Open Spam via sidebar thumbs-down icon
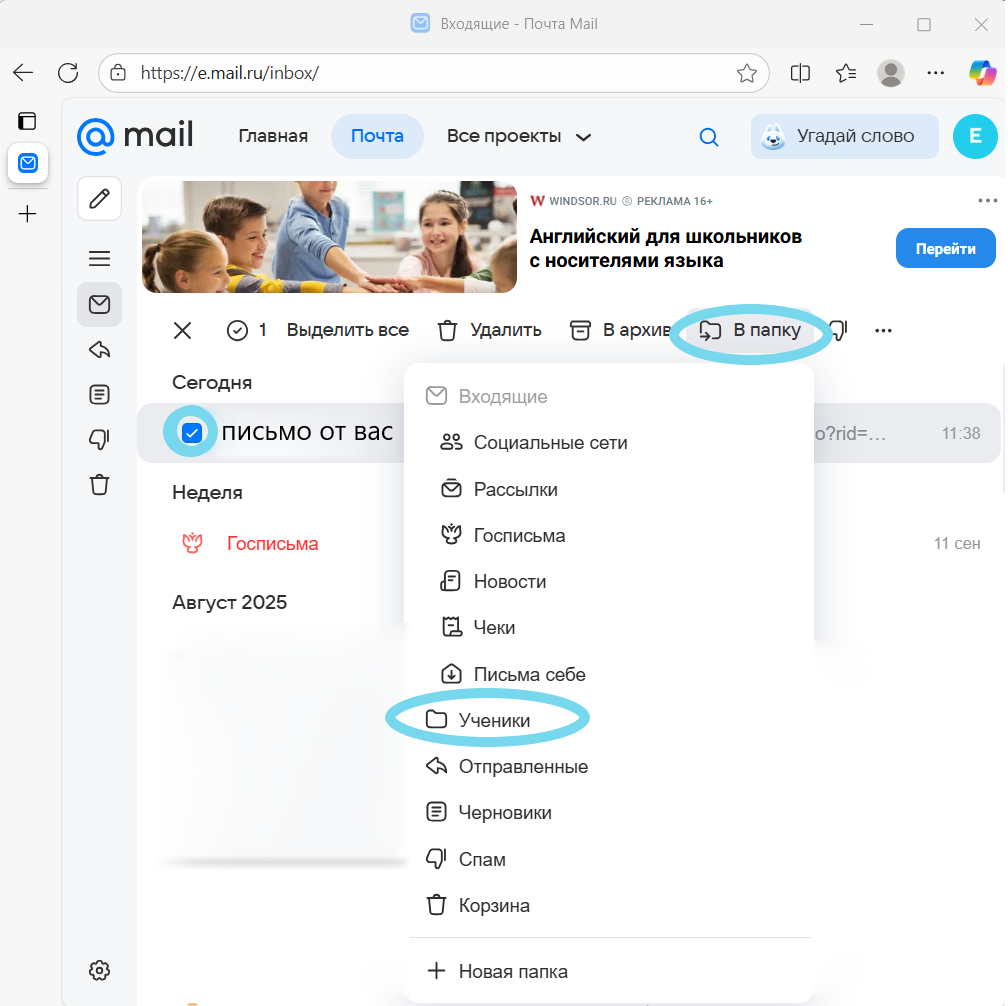Viewport: 1008px width, 1006px height. [x=99, y=439]
